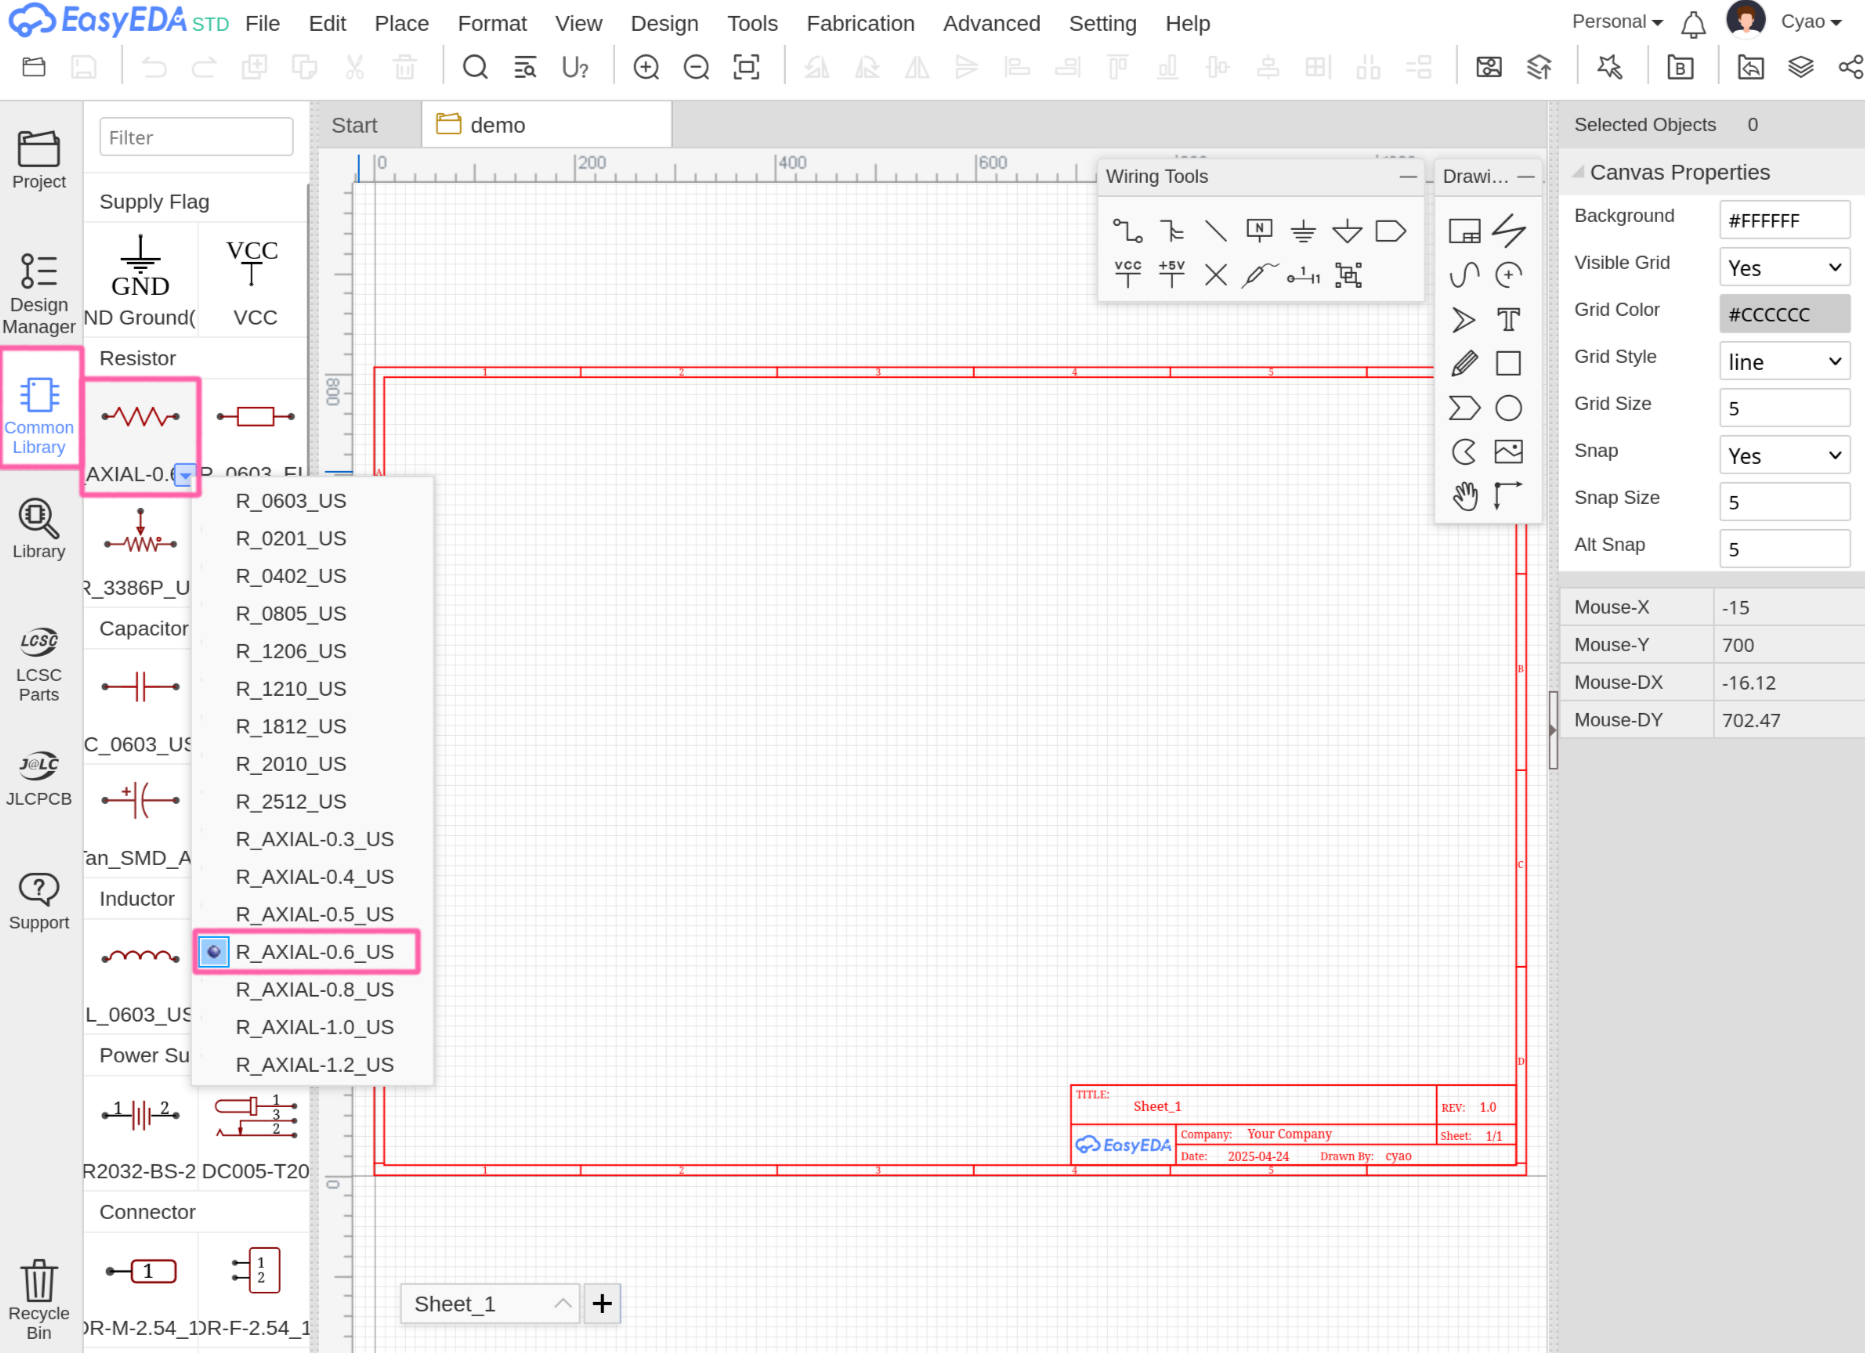Minimize the Wiring Tools panel
The width and height of the screenshot is (1865, 1353).
[1408, 176]
